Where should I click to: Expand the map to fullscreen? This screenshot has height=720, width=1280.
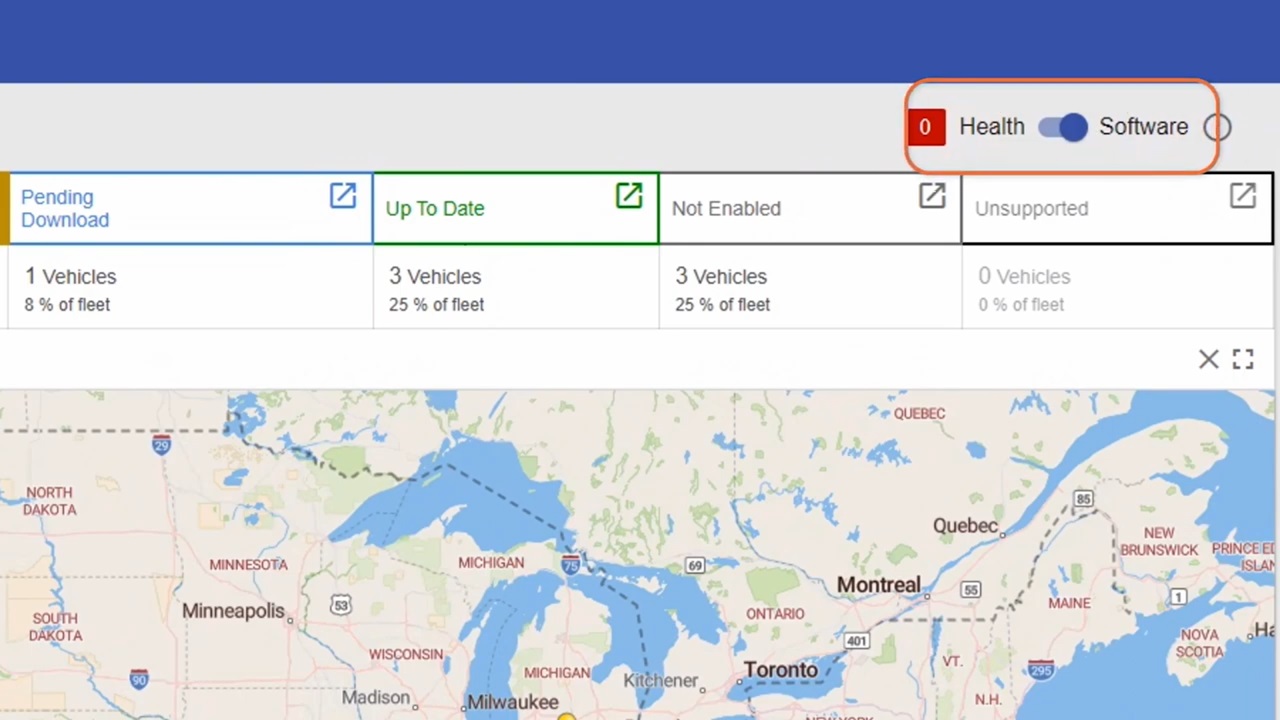(1243, 360)
